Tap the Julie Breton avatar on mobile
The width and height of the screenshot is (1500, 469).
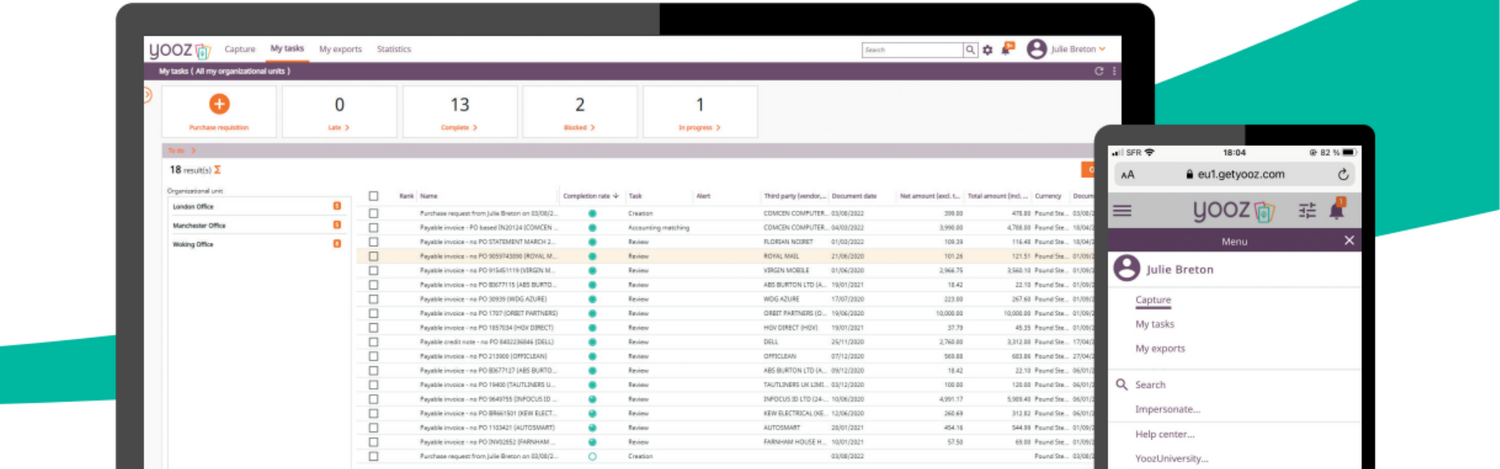click(x=1127, y=268)
